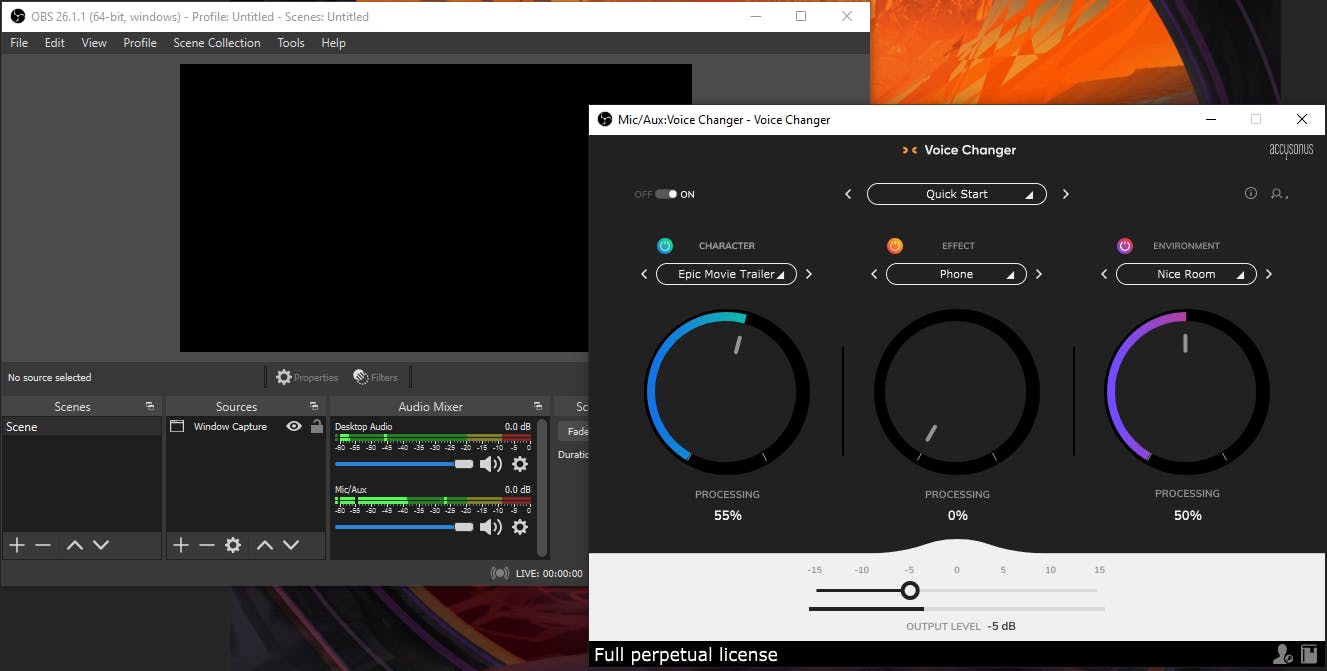Viewport: 1327px width, 671px height.
Task: Select Scene in the Scenes list
Action: point(81,427)
